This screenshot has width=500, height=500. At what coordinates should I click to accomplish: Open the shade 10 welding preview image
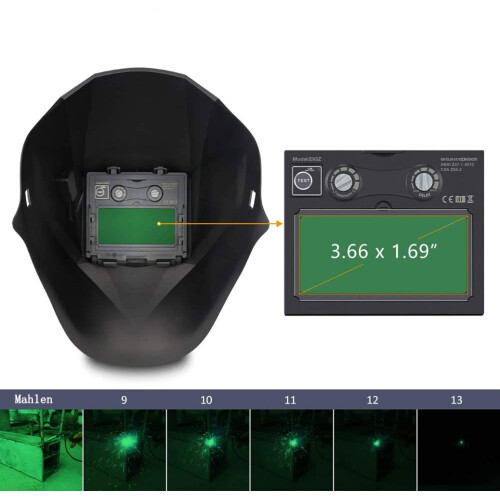click(x=208, y=450)
